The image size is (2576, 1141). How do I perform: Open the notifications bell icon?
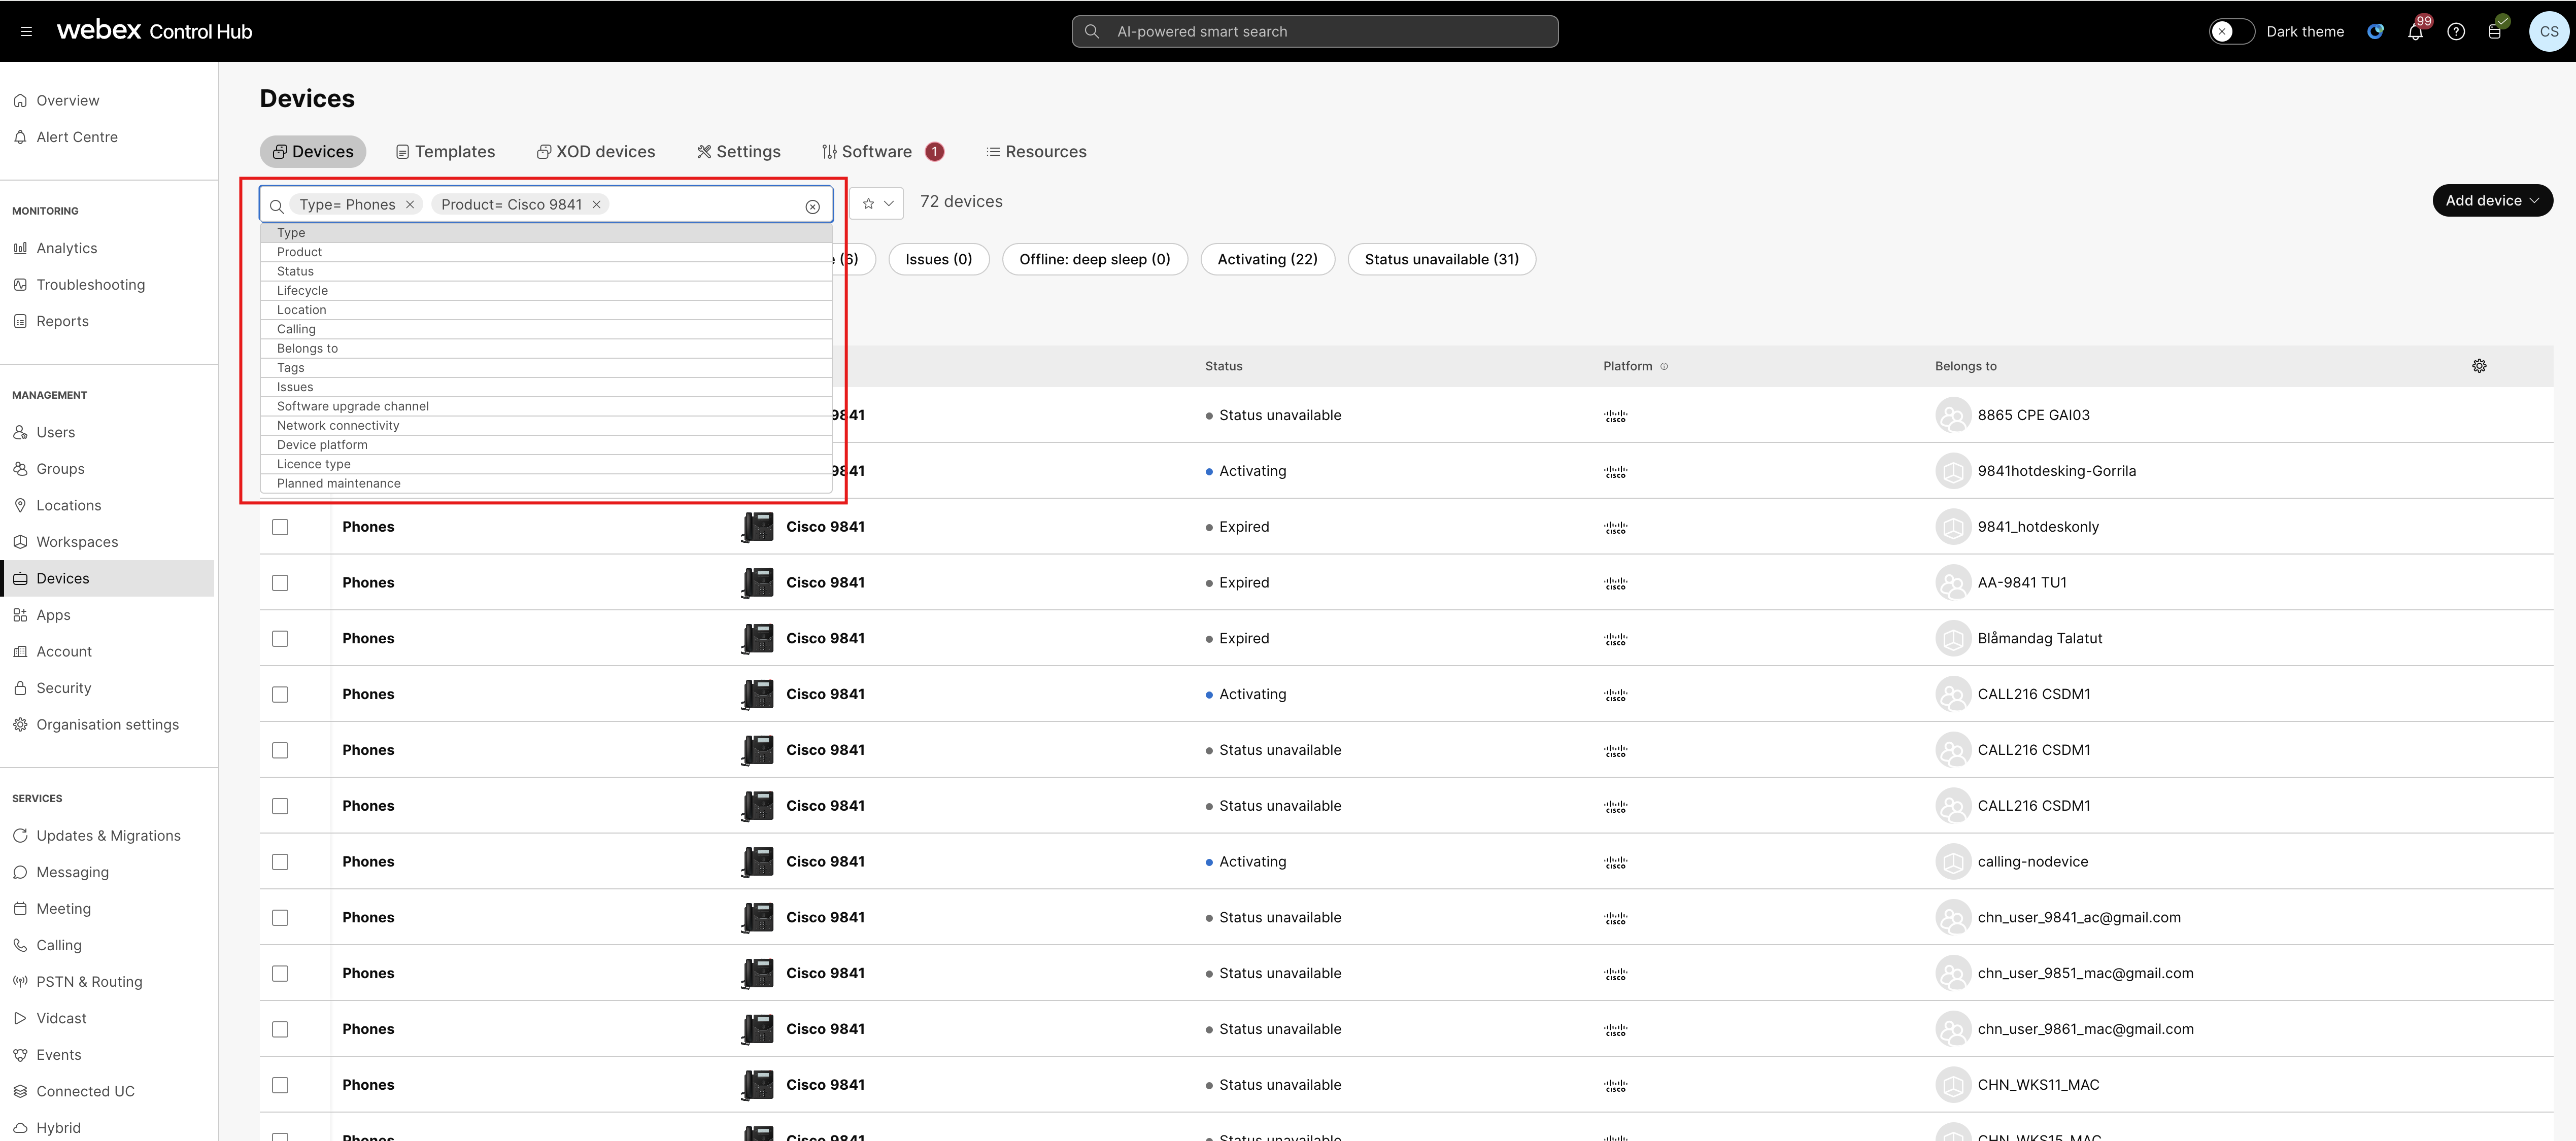[2415, 32]
